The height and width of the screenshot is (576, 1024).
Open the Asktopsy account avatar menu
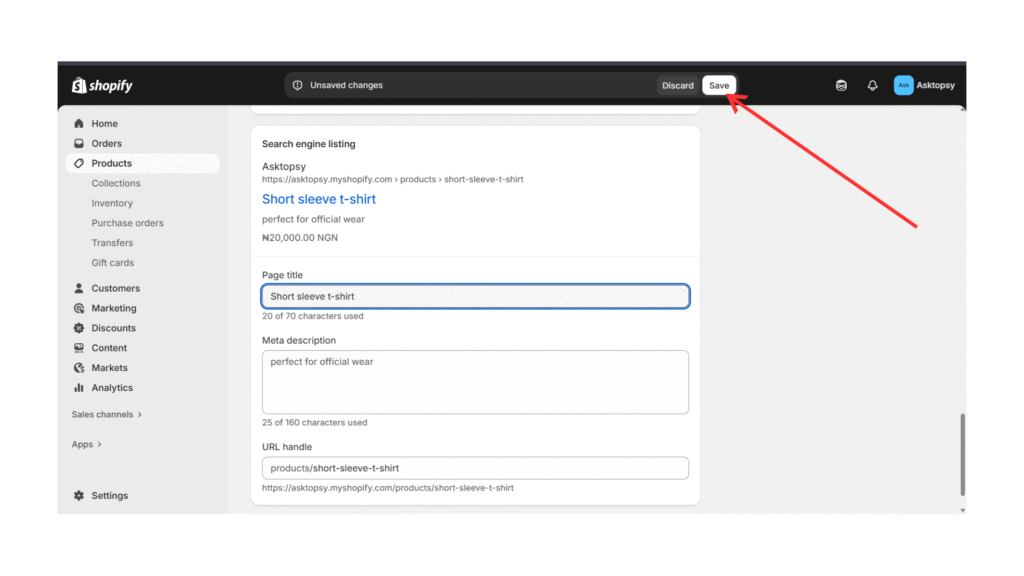pyautogui.click(x=904, y=86)
